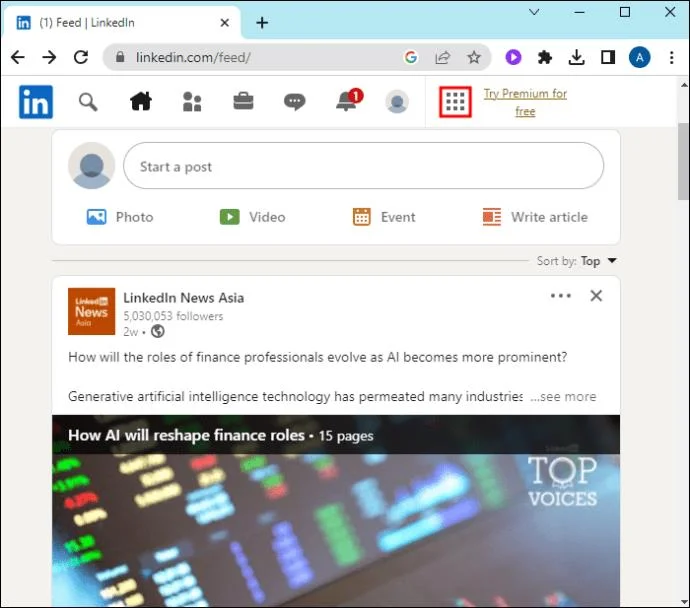Open the Me profile avatar menu
The image size is (690, 608).
click(397, 102)
